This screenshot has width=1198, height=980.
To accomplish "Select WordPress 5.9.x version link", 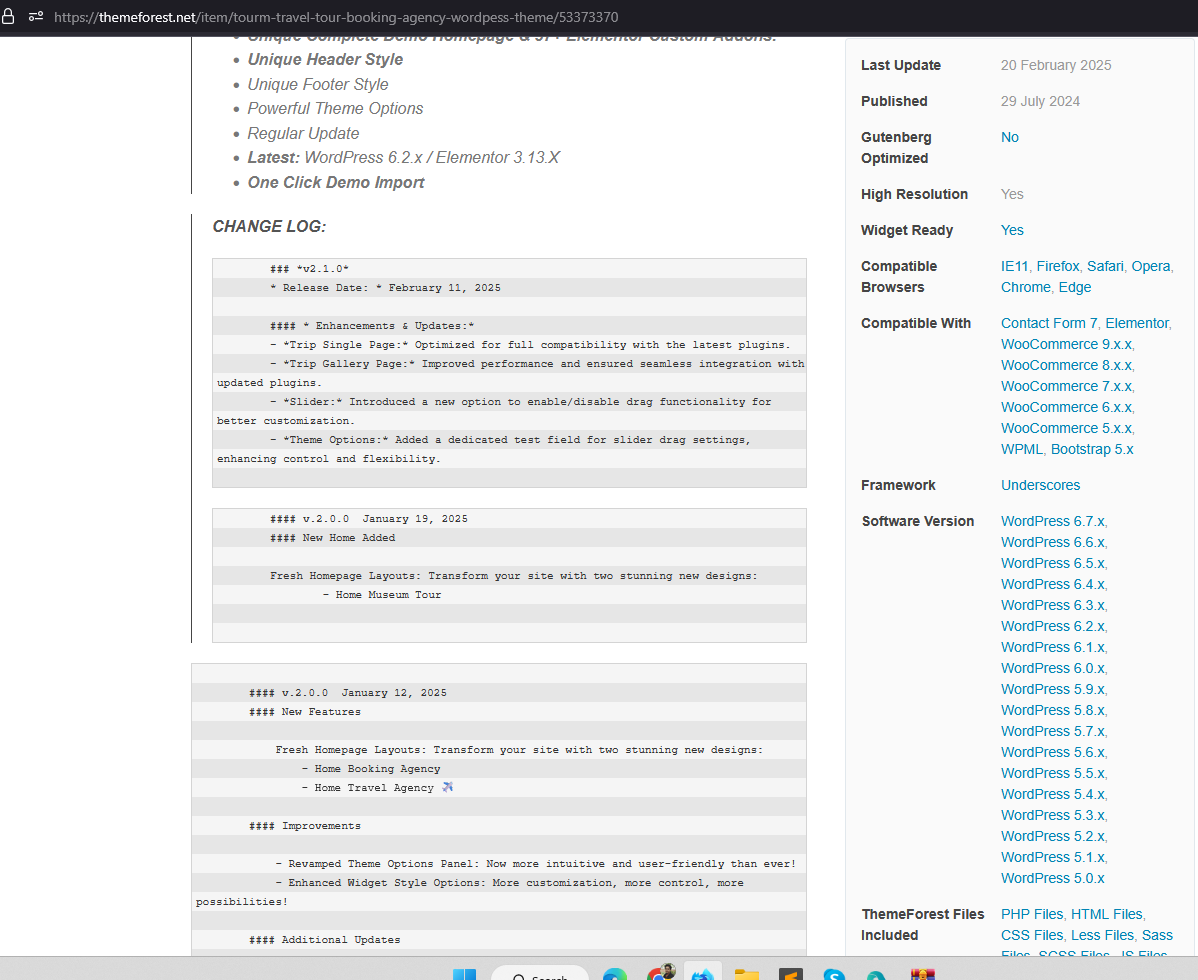I will 1052,689.
